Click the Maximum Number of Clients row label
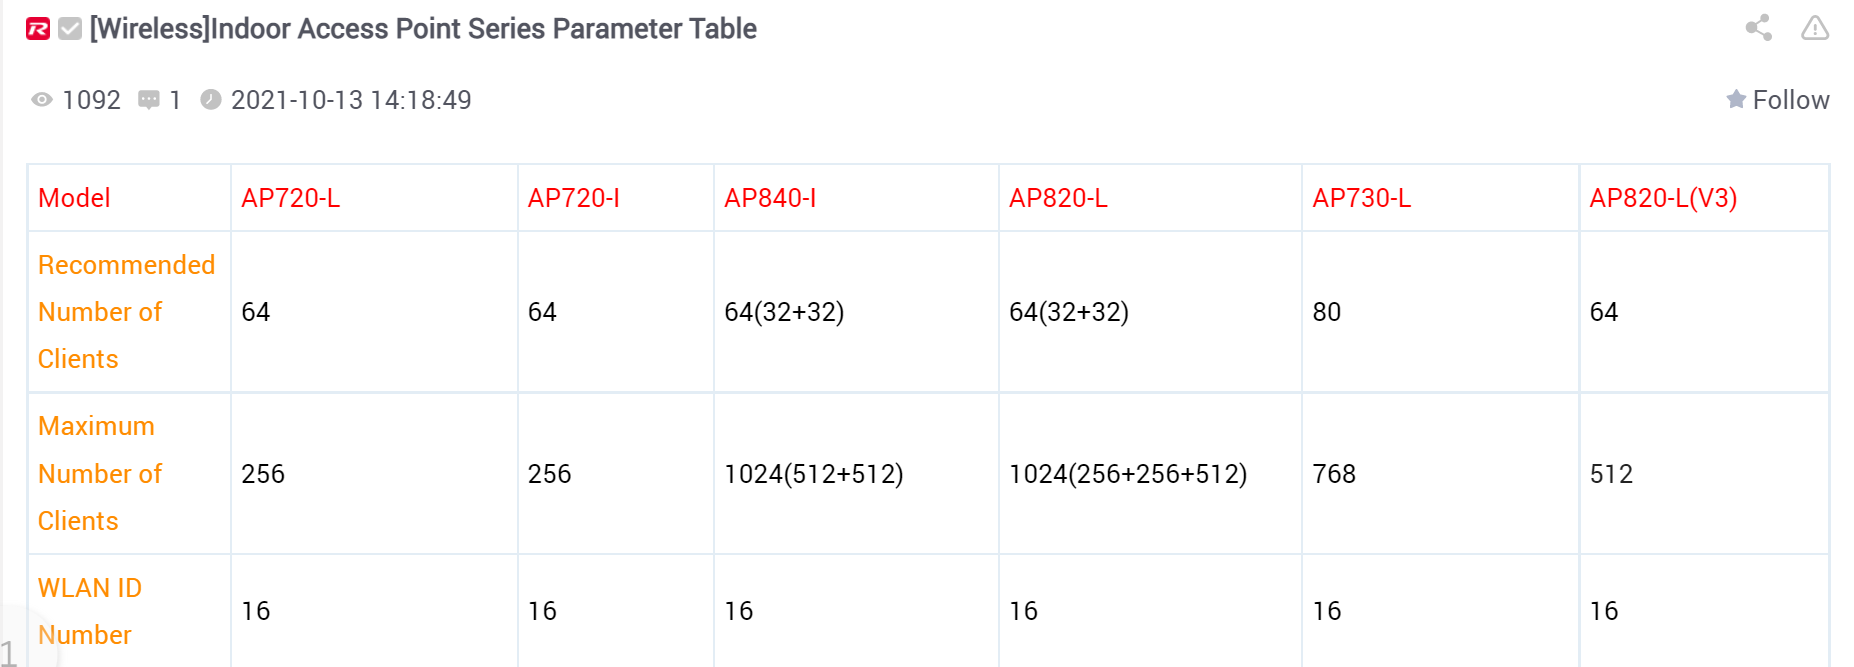The image size is (1854, 667). (100, 474)
